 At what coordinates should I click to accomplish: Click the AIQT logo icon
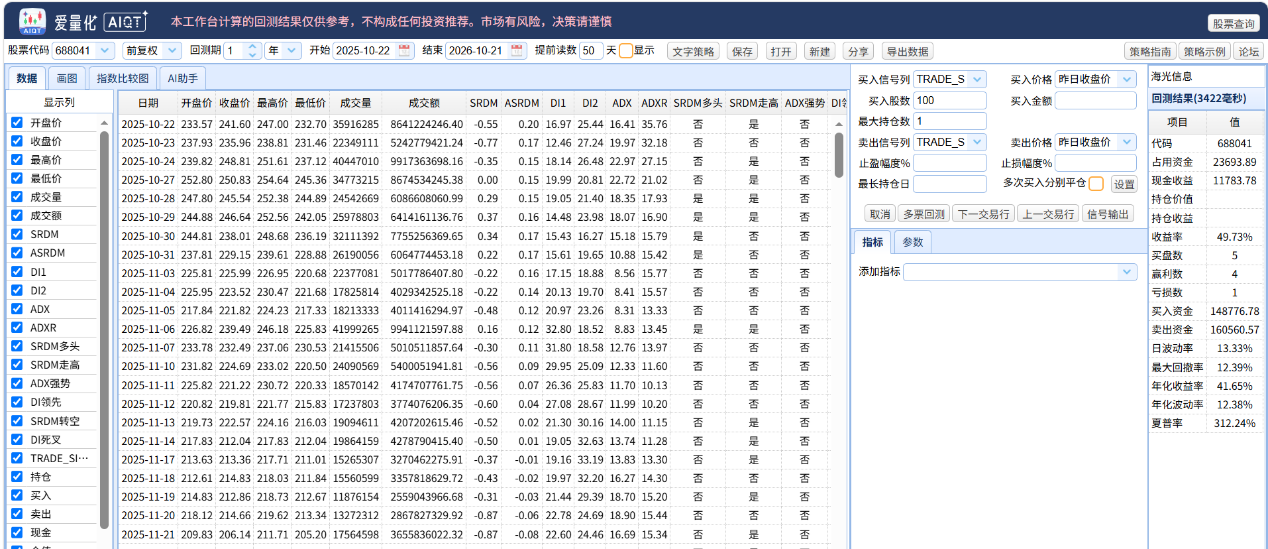tap(33, 20)
